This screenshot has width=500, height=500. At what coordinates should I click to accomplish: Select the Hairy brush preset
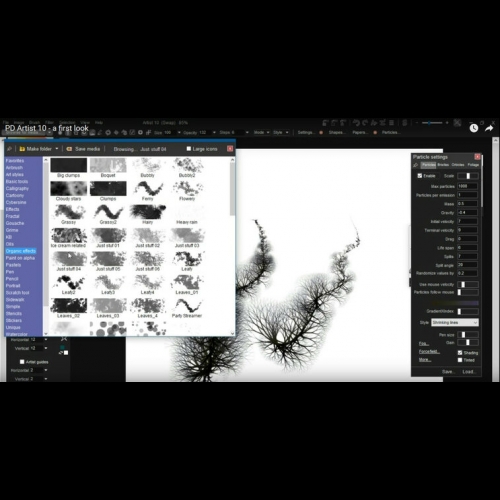(148, 215)
